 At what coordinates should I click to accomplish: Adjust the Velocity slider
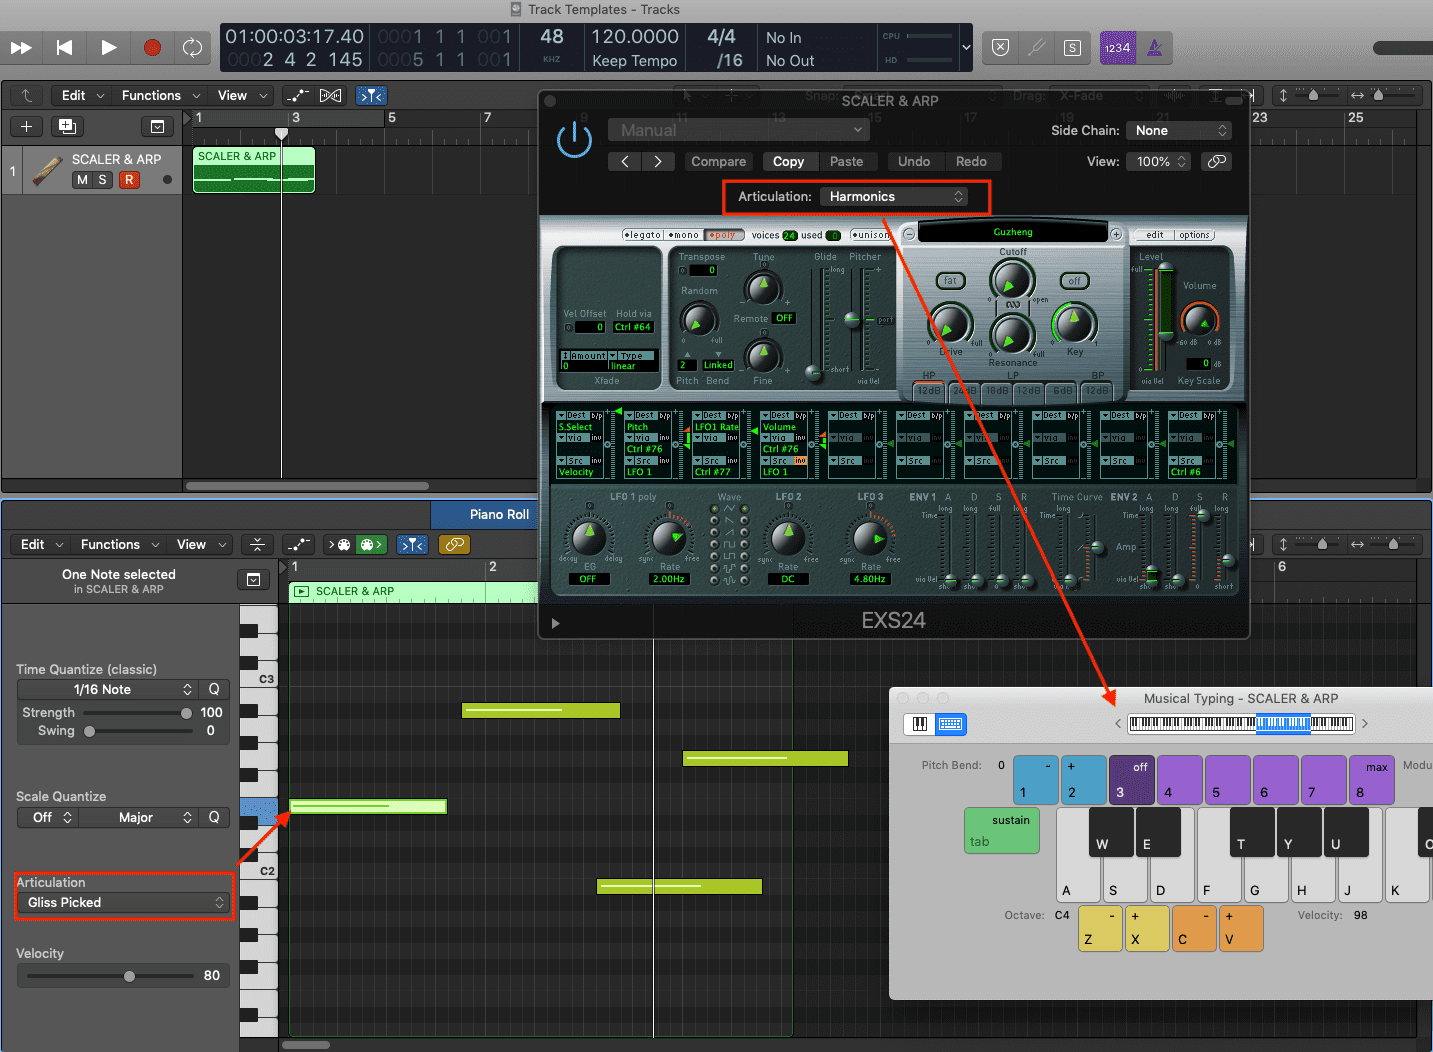pos(110,976)
